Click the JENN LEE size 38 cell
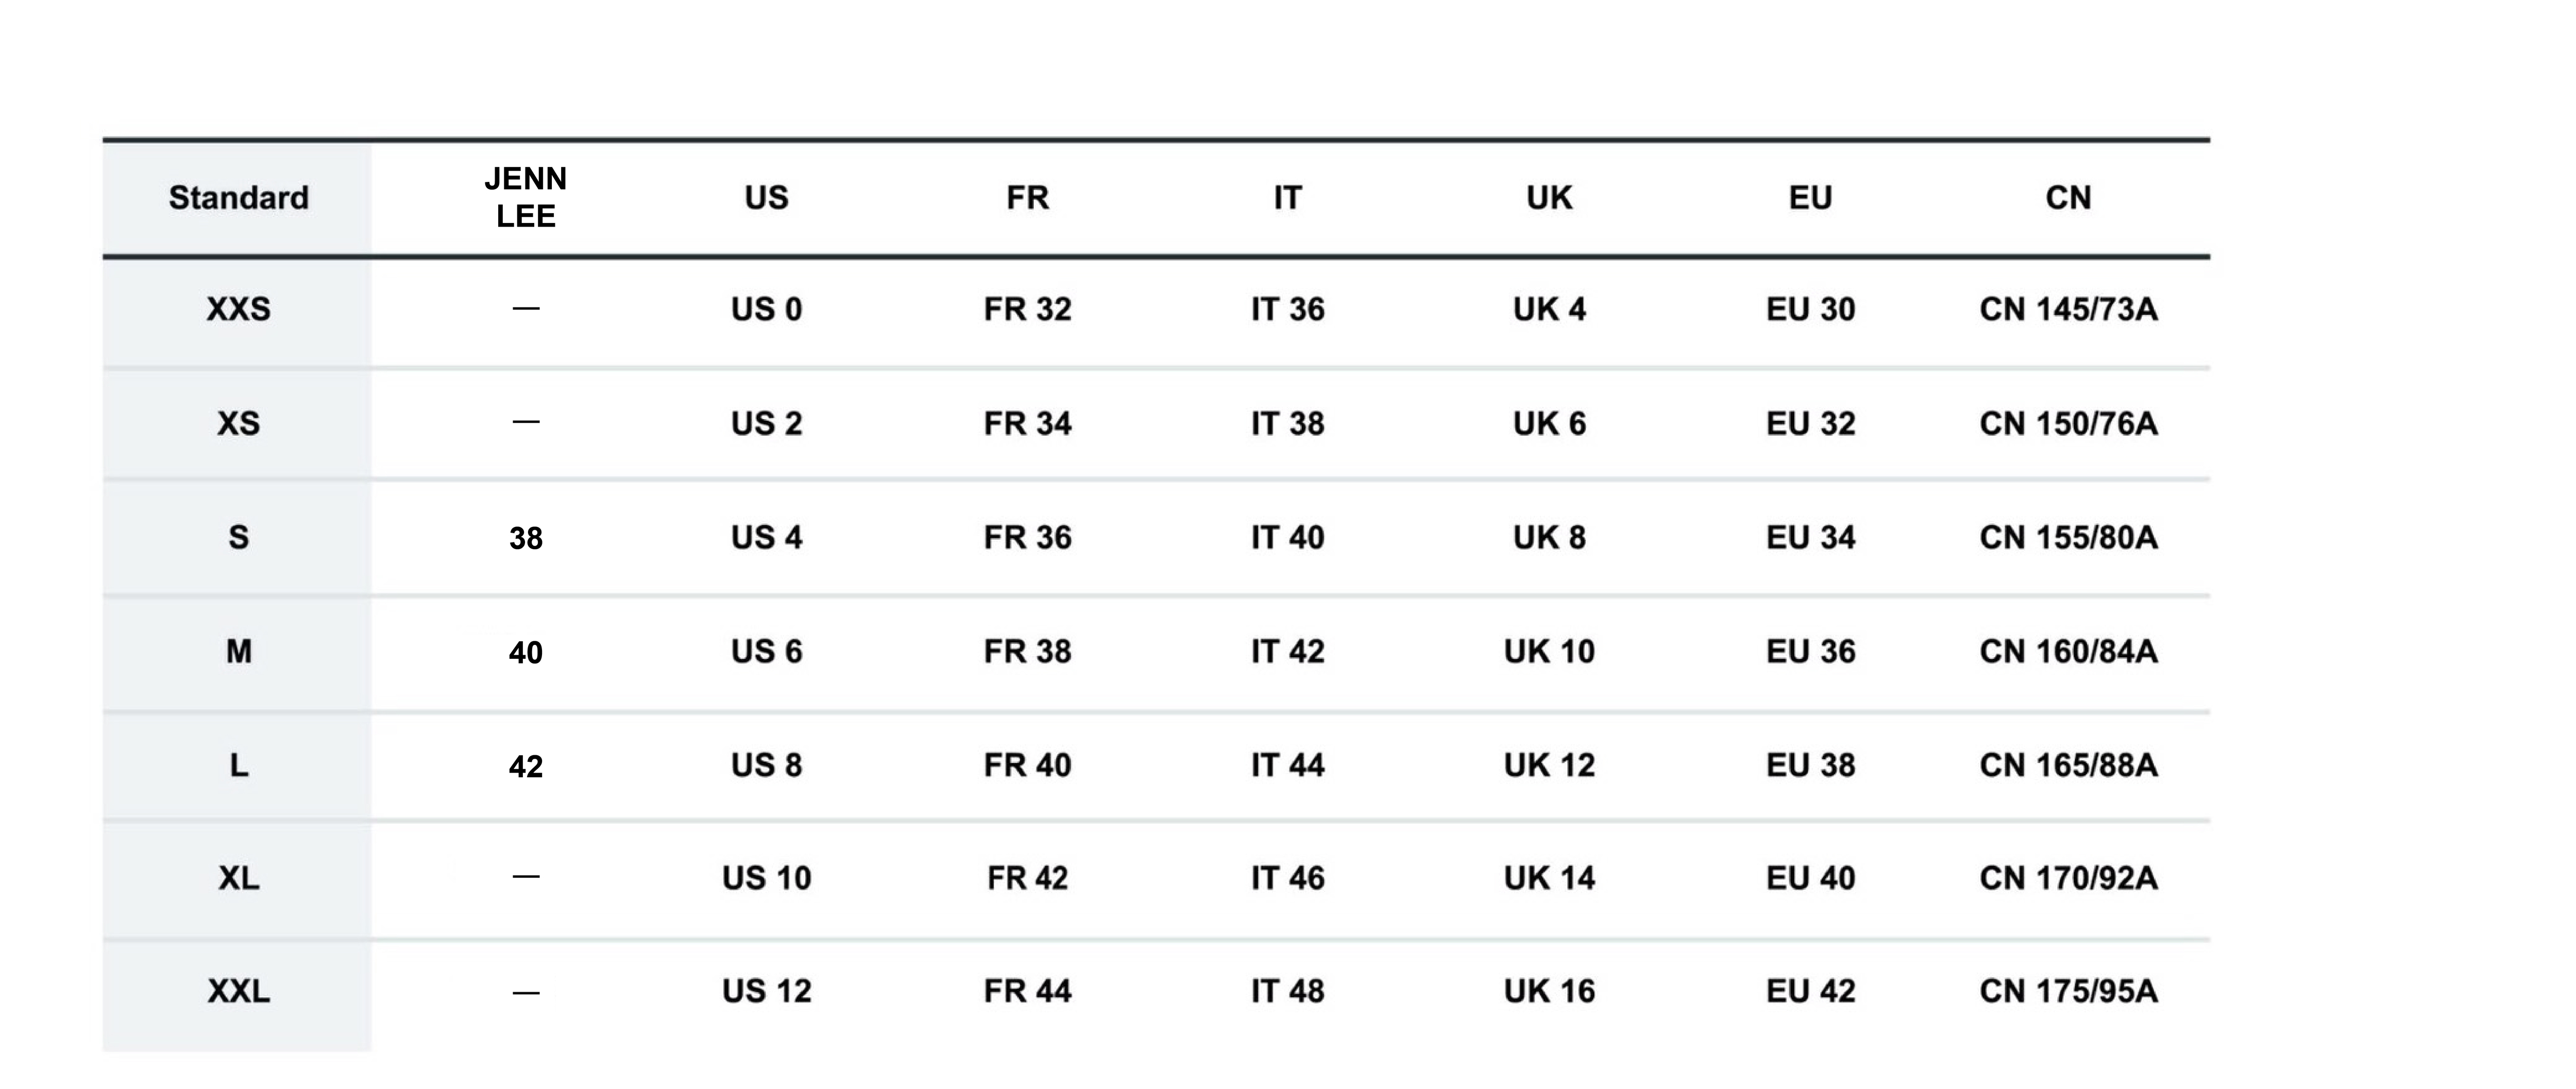This screenshot has width=2576, height=1089. [525, 539]
